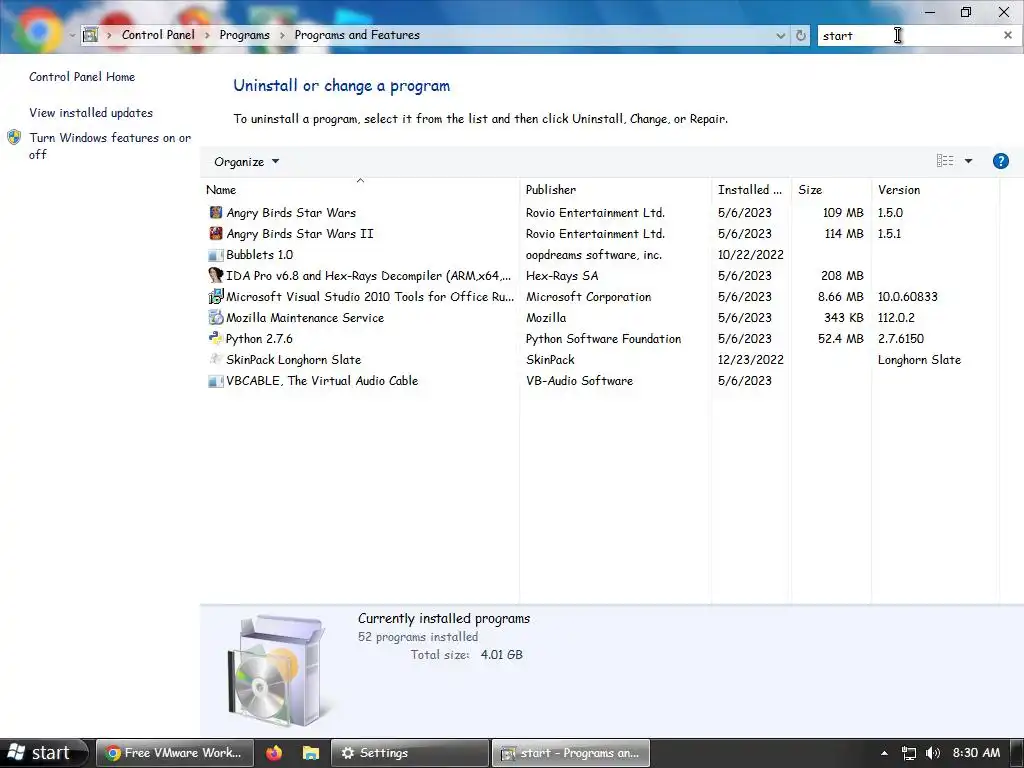
Task: Sort by the Installed On column header
Action: click(x=751, y=189)
